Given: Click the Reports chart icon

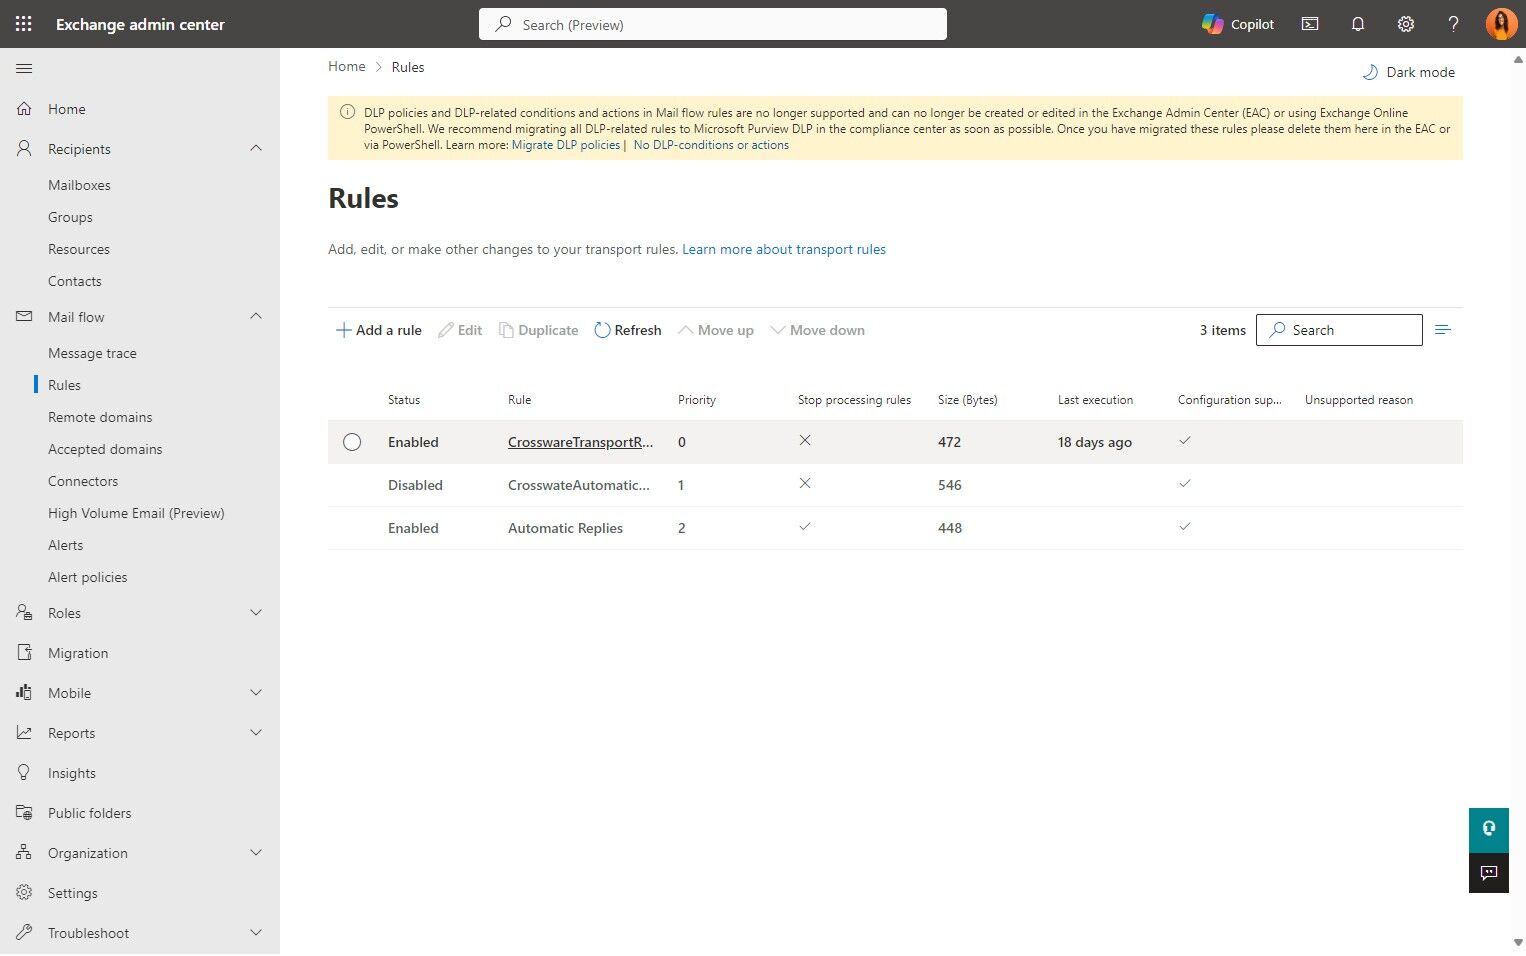Looking at the screenshot, I should 24,732.
